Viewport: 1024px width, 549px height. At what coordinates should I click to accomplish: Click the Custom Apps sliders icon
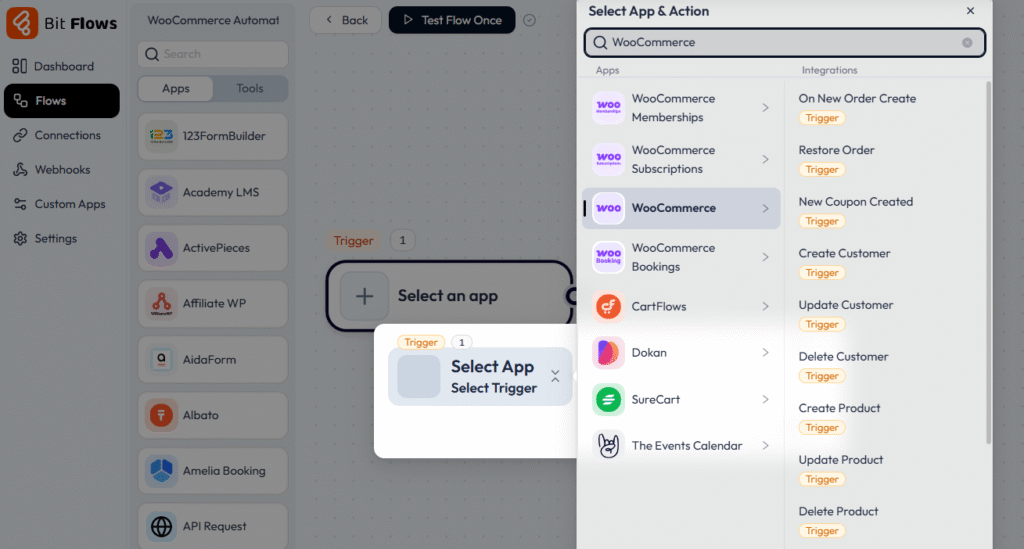[20, 204]
